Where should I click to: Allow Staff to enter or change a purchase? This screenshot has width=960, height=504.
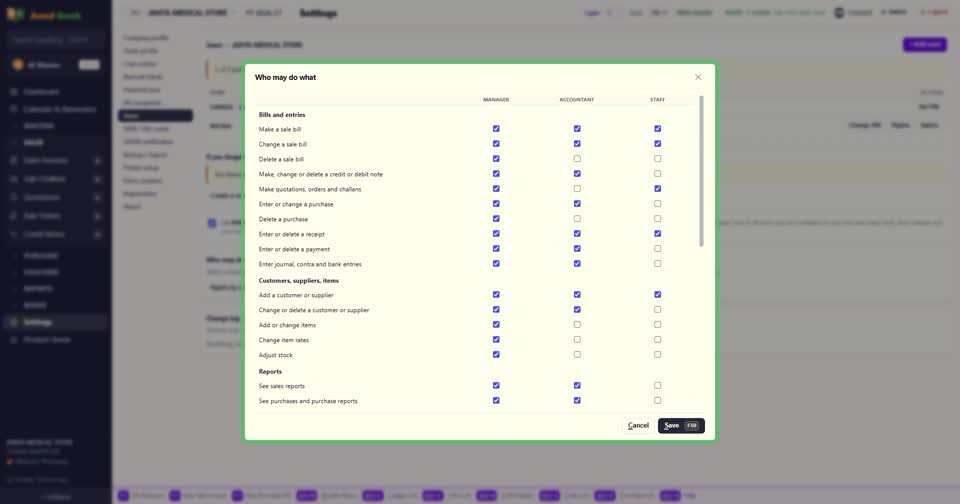pos(658,204)
